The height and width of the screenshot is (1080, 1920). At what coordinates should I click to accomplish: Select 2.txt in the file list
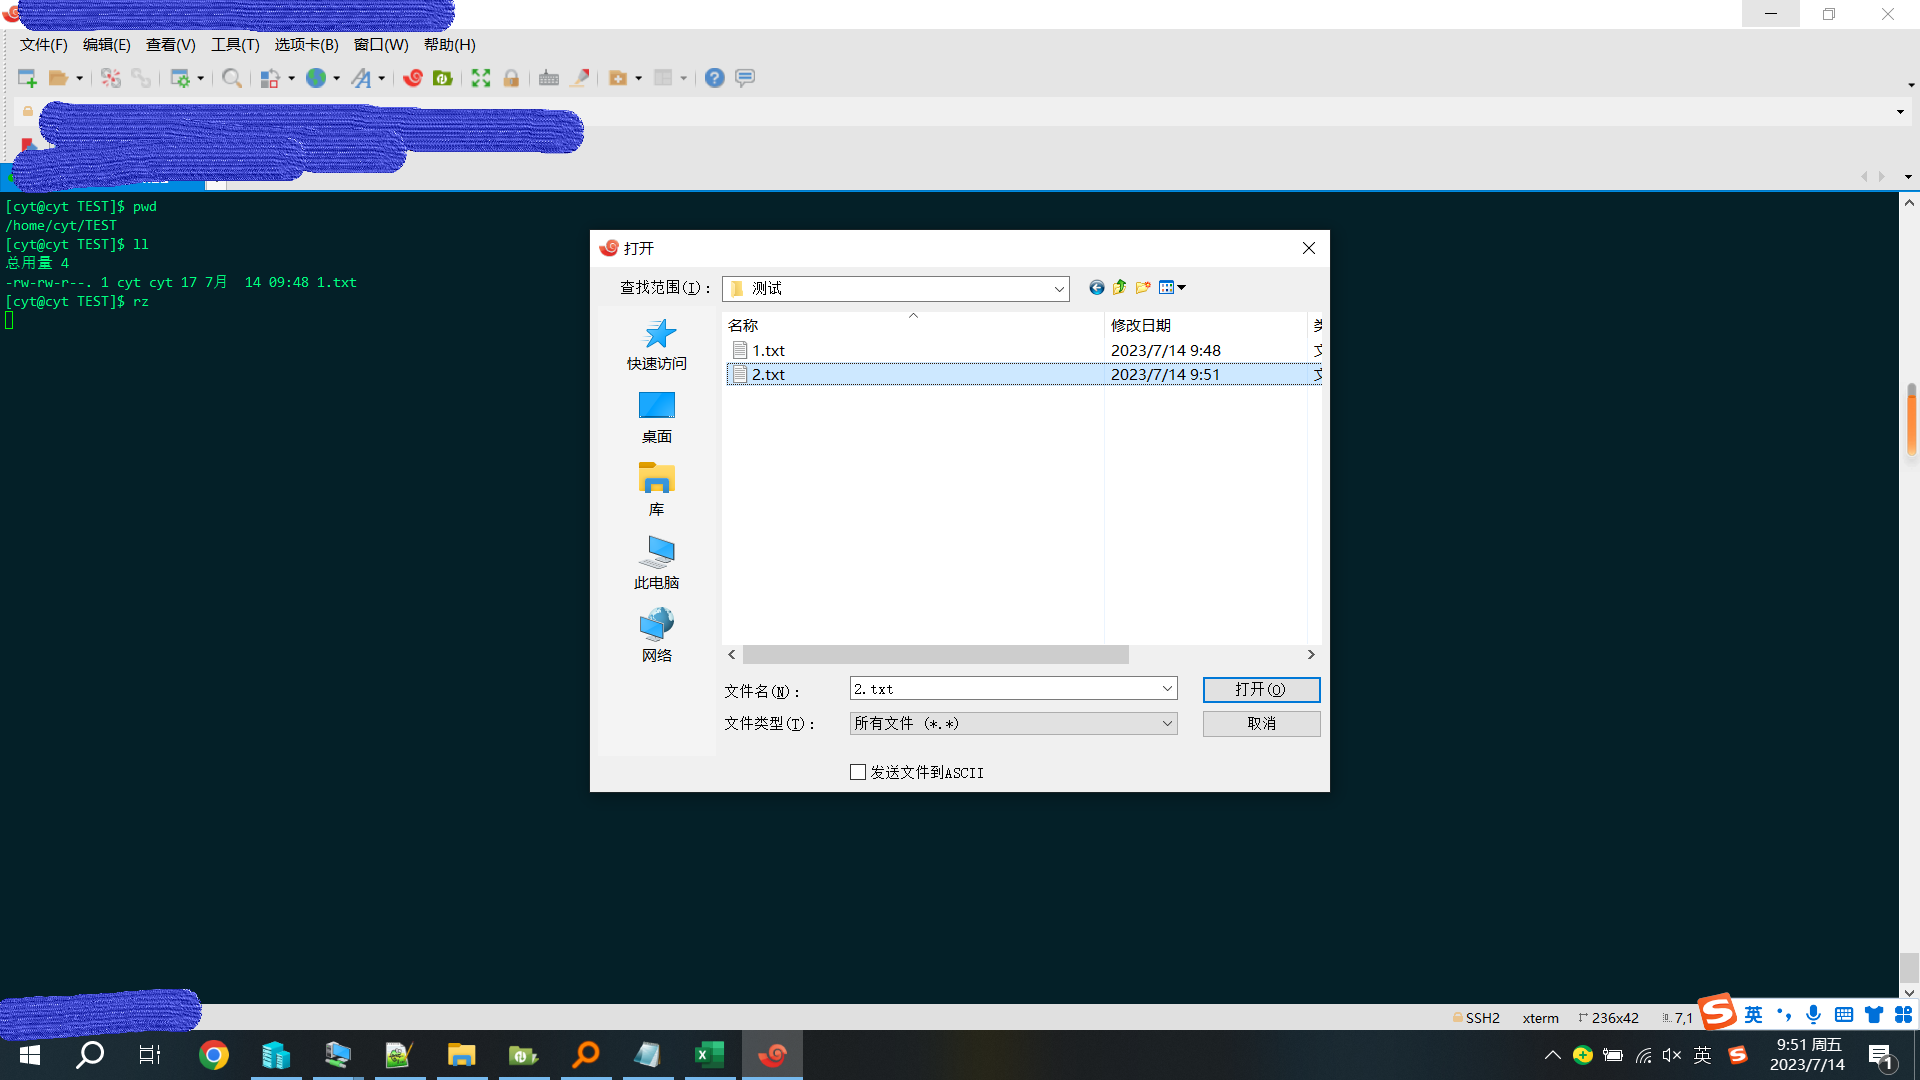1024,374
